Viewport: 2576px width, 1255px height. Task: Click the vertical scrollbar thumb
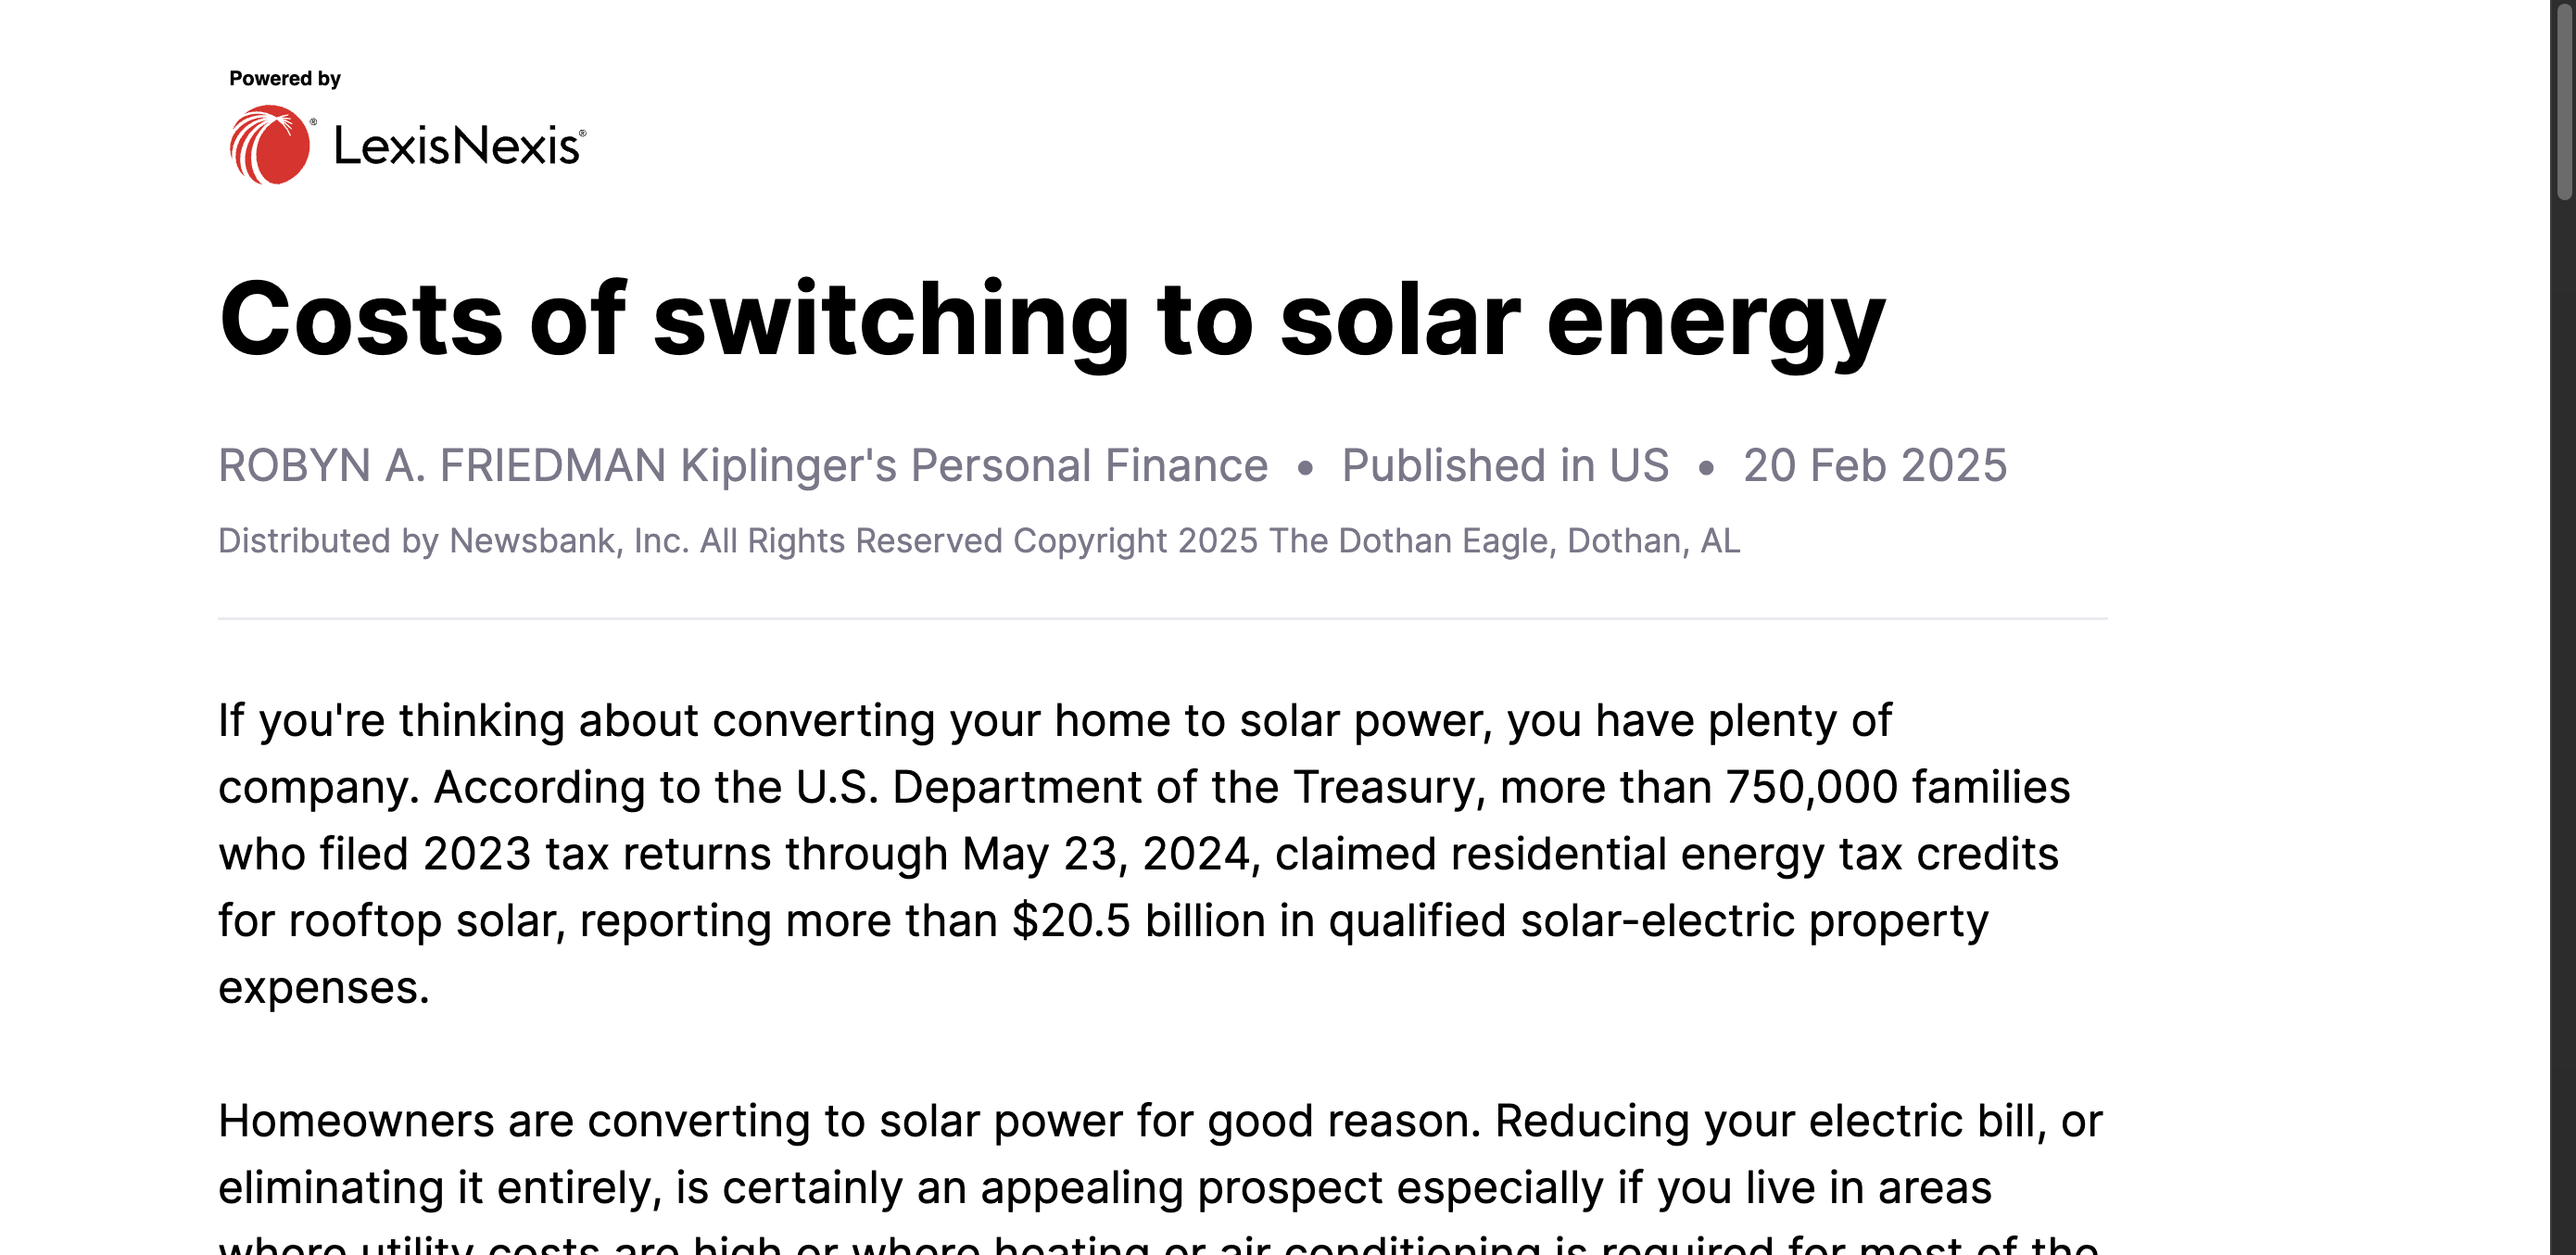click(x=2563, y=100)
